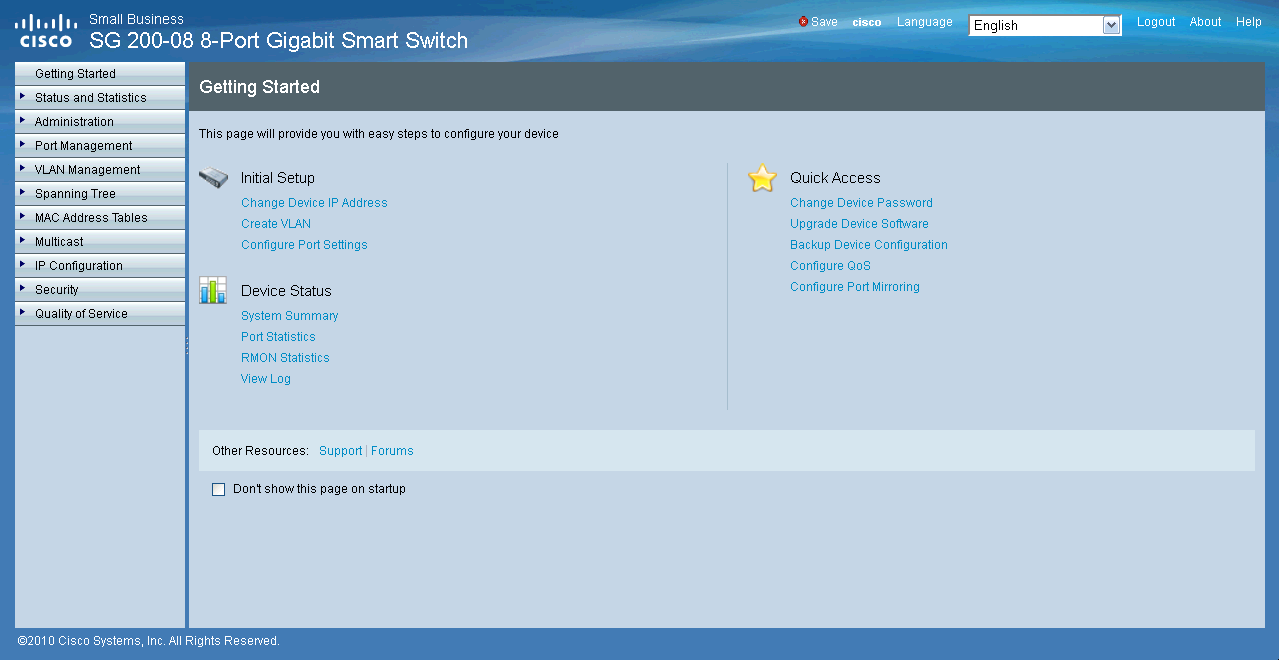Open the Port Management menu
Image resolution: width=1279 pixels, height=660 pixels.
[83, 146]
